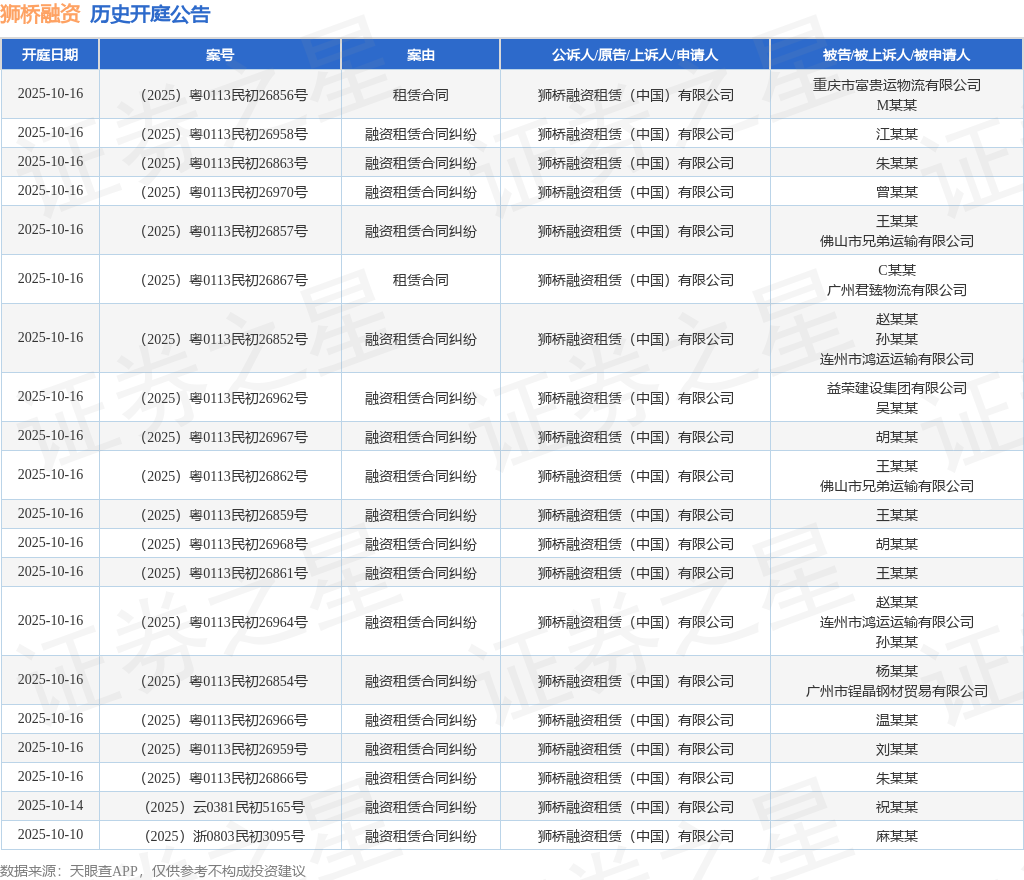Click 胡某某 in the 26967号 row
Viewport: 1024px width, 880px height.
(897, 437)
